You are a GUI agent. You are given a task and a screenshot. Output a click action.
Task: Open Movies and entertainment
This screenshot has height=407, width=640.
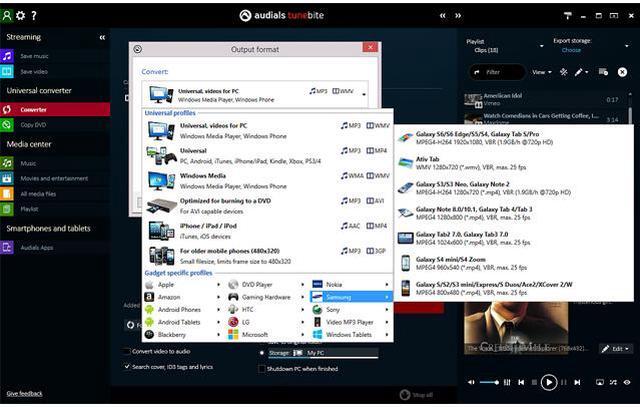[x=54, y=178]
